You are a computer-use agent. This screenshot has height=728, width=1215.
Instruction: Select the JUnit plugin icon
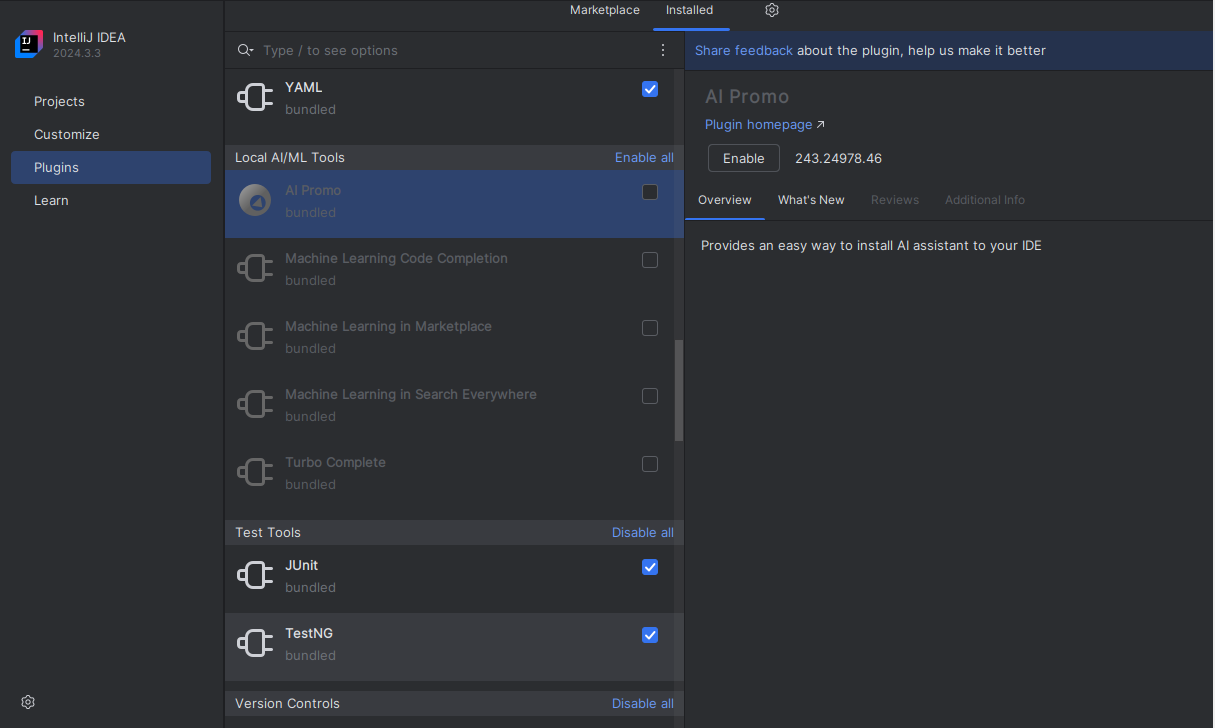[255, 575]
